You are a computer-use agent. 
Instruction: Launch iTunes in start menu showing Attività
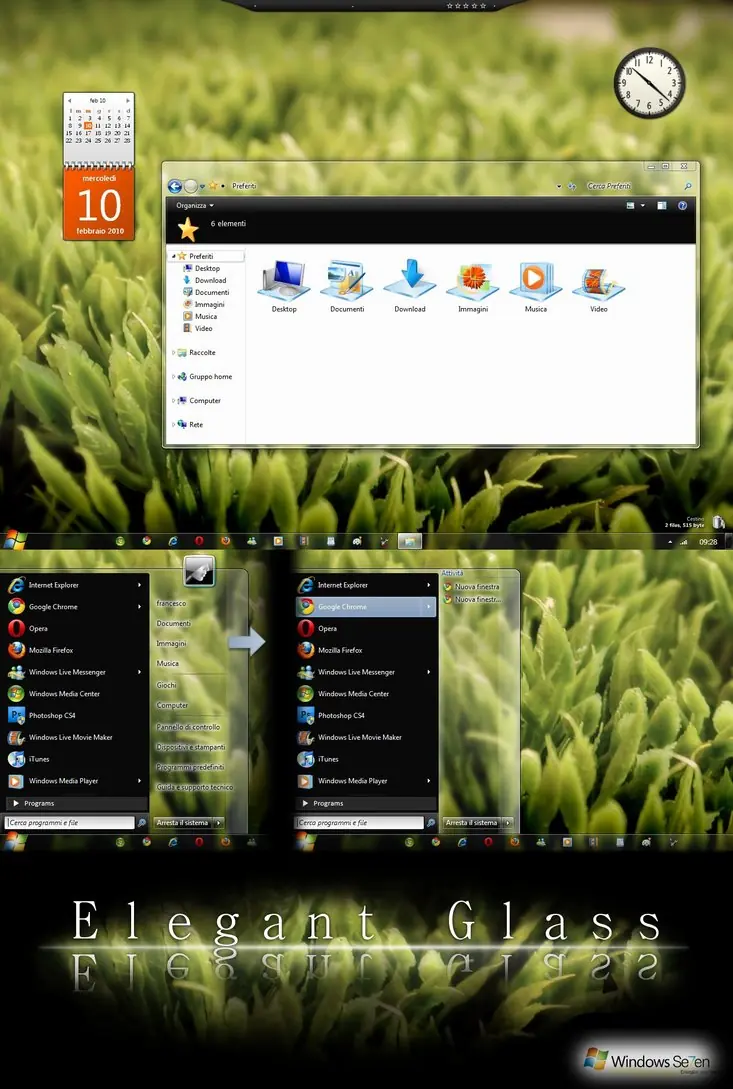tap(366, 759)
